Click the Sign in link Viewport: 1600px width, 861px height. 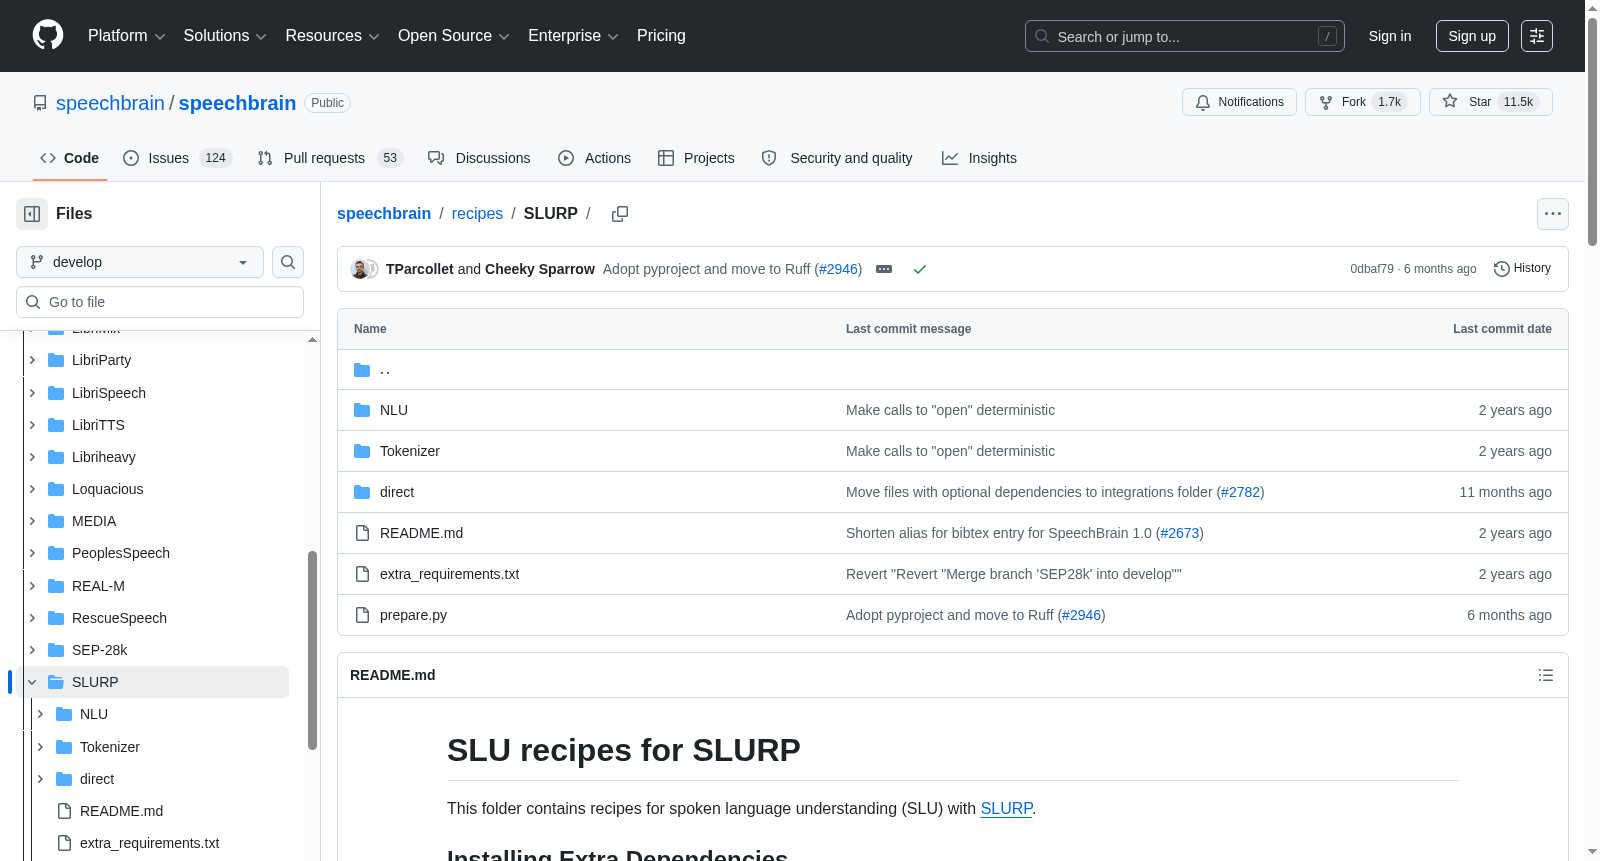[1390, 36]
